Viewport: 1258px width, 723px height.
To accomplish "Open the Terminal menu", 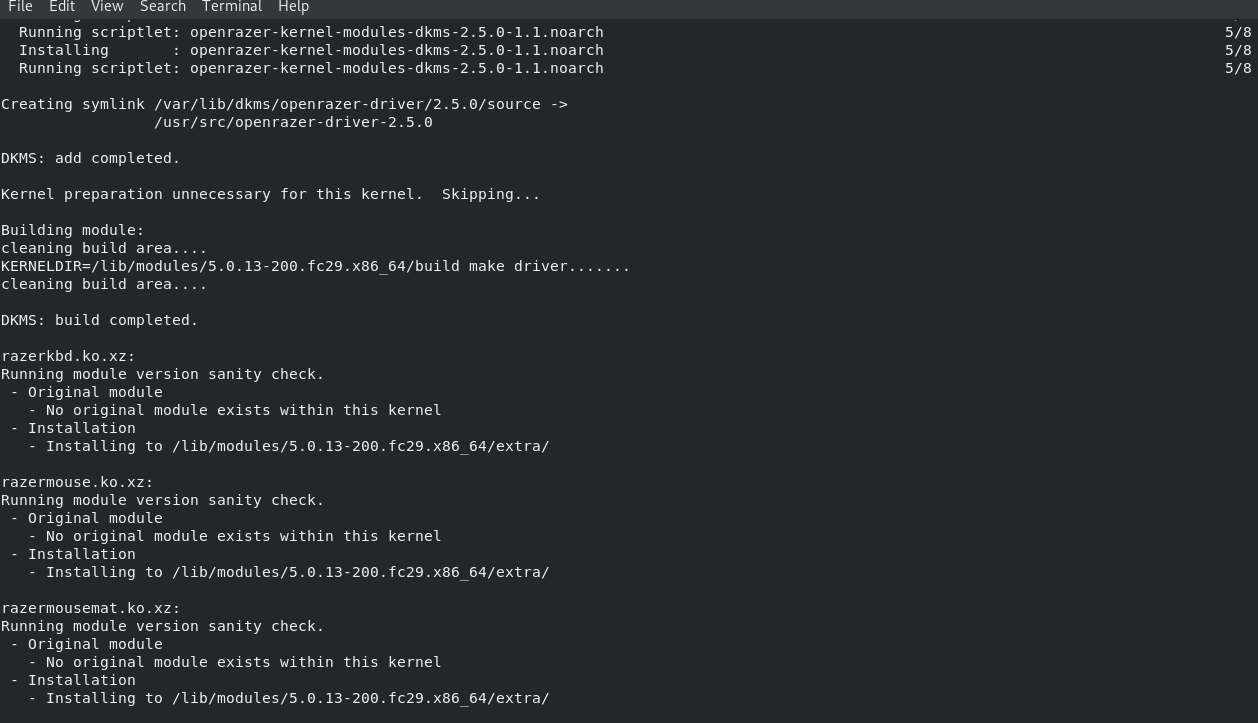I will coord(231,7).
